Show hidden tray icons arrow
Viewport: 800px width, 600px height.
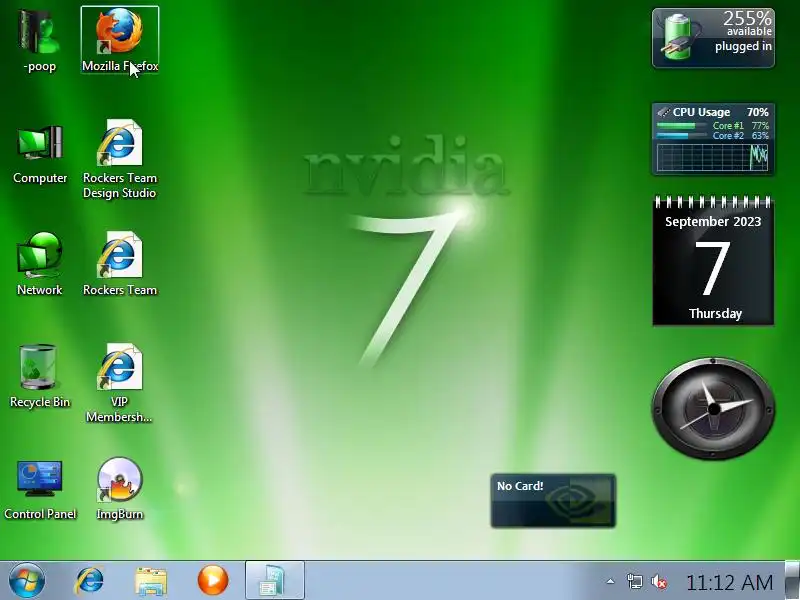[610, 581]
